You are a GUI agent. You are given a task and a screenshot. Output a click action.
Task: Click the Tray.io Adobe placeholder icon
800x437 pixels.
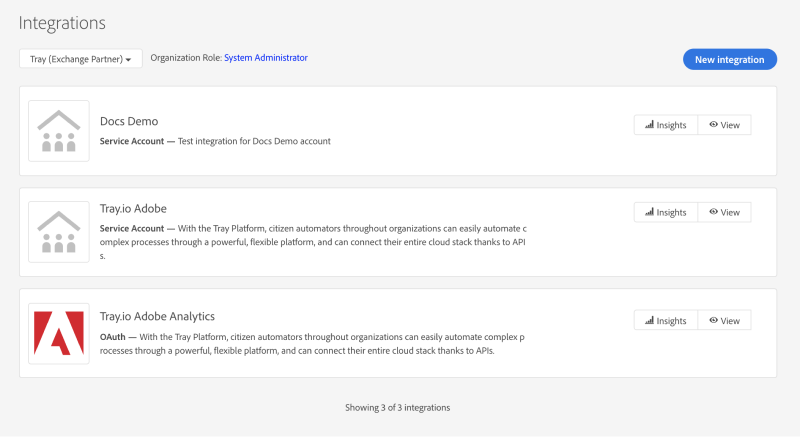pos(58,232)
